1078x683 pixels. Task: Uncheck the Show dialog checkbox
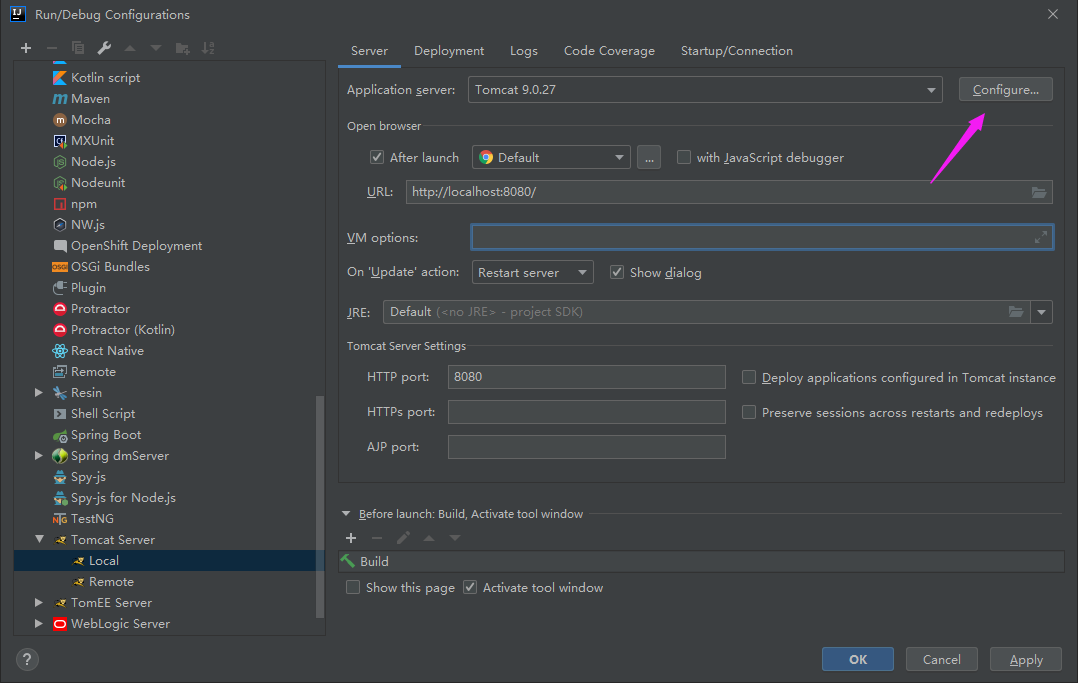(x=617, y=272)
